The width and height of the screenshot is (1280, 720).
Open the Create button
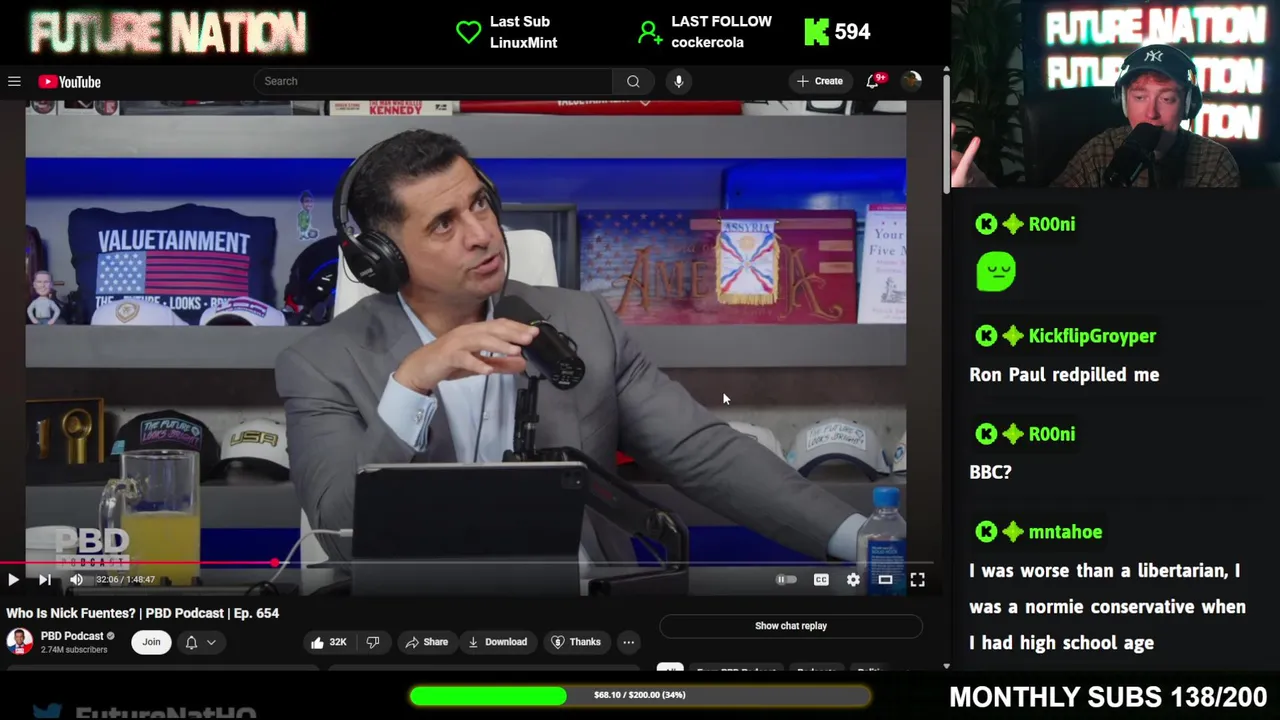[820, 81]
